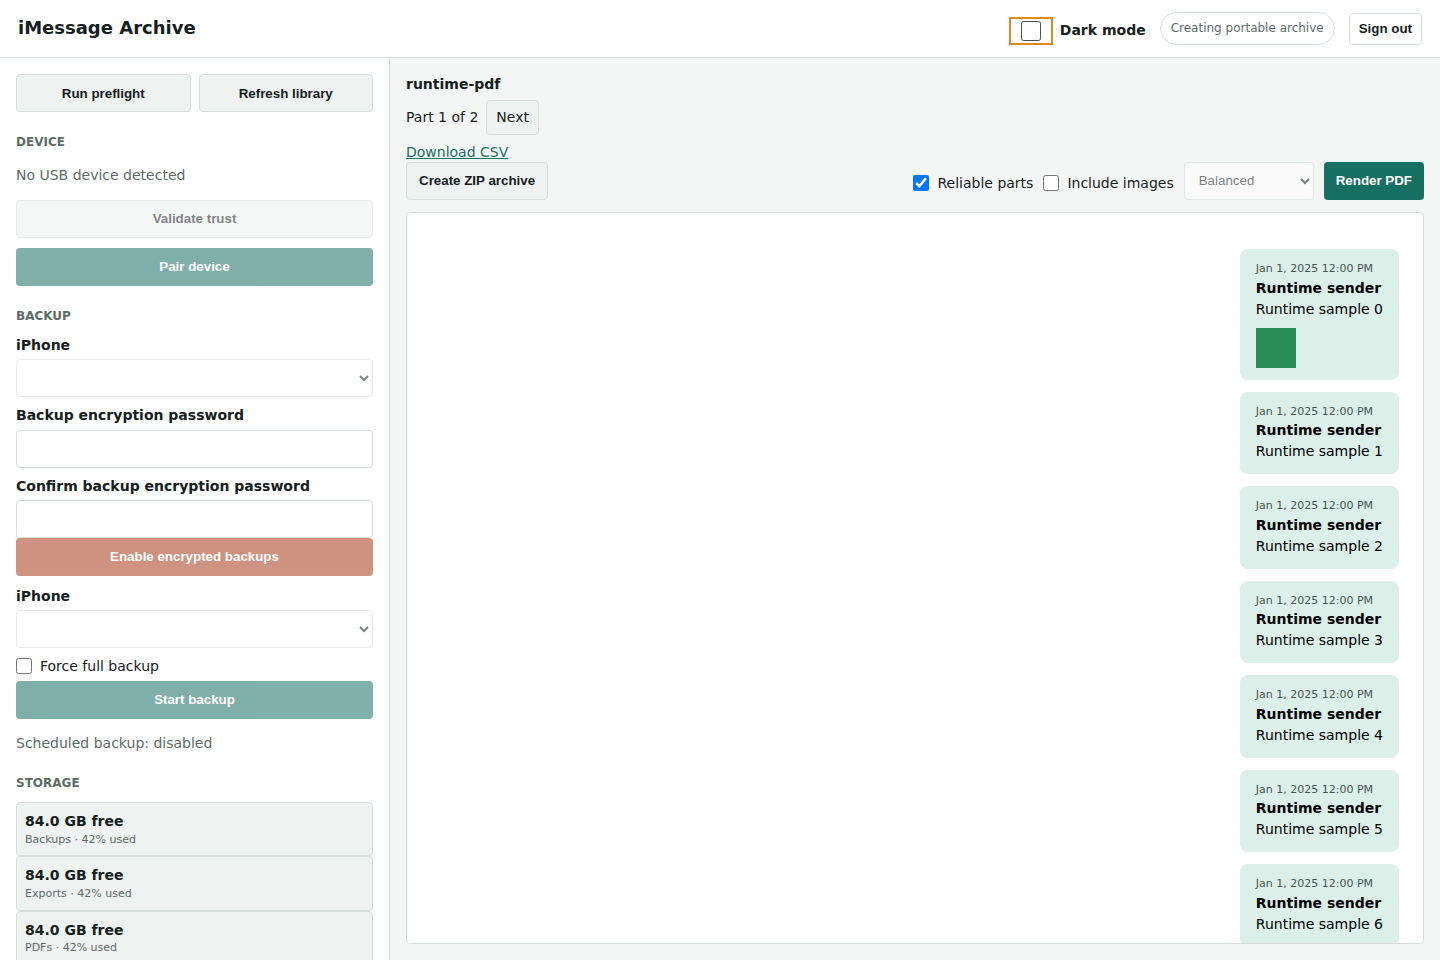Viewport: 1440px width, 960px height.
Task: Go to Next part of archive
Action: (x=512, y=117)
